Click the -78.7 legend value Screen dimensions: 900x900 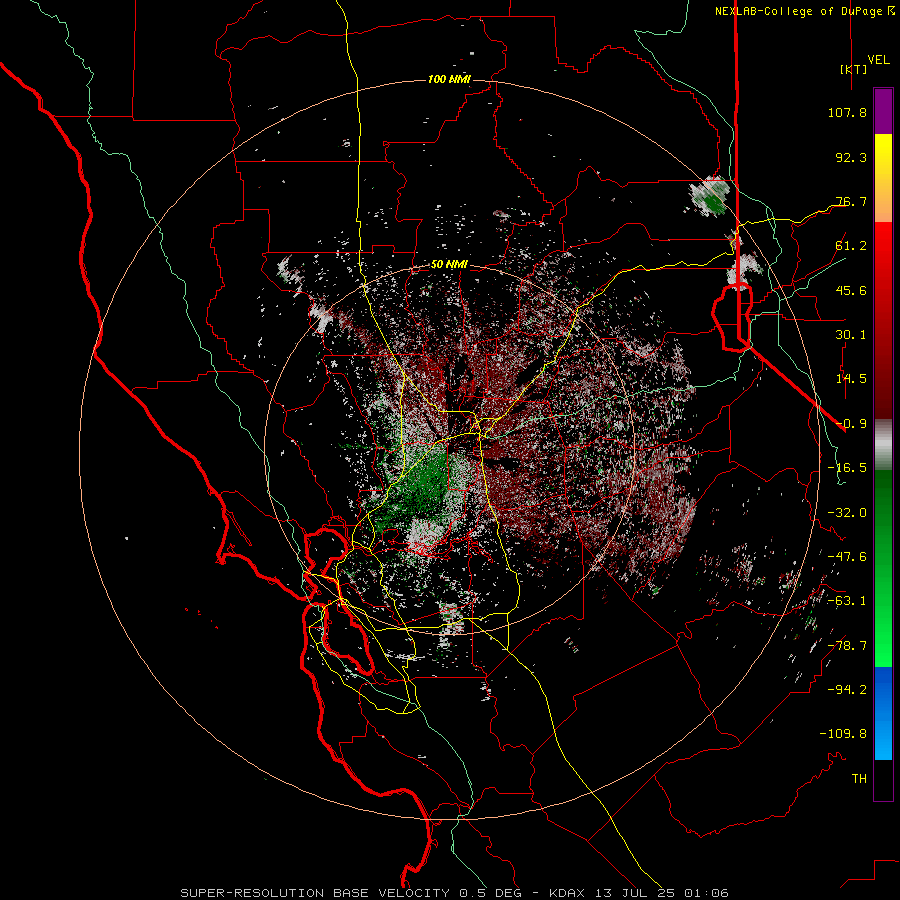pos(847,646)
